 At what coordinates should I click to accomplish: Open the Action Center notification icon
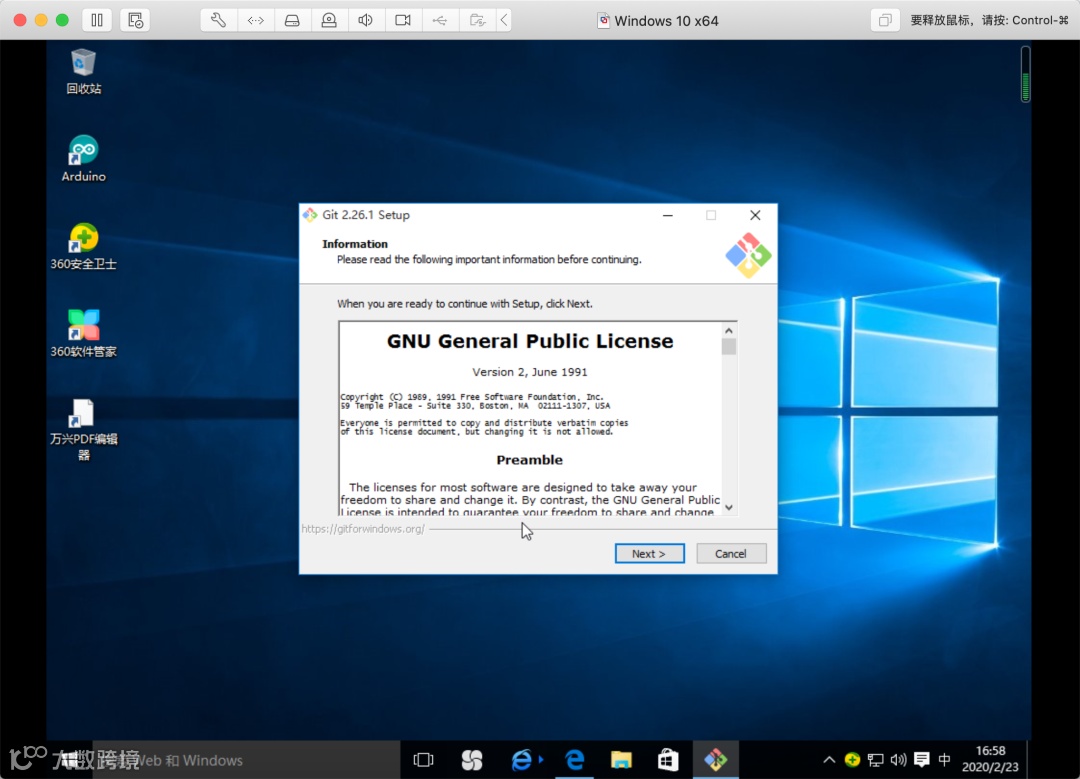coord(922,760)
